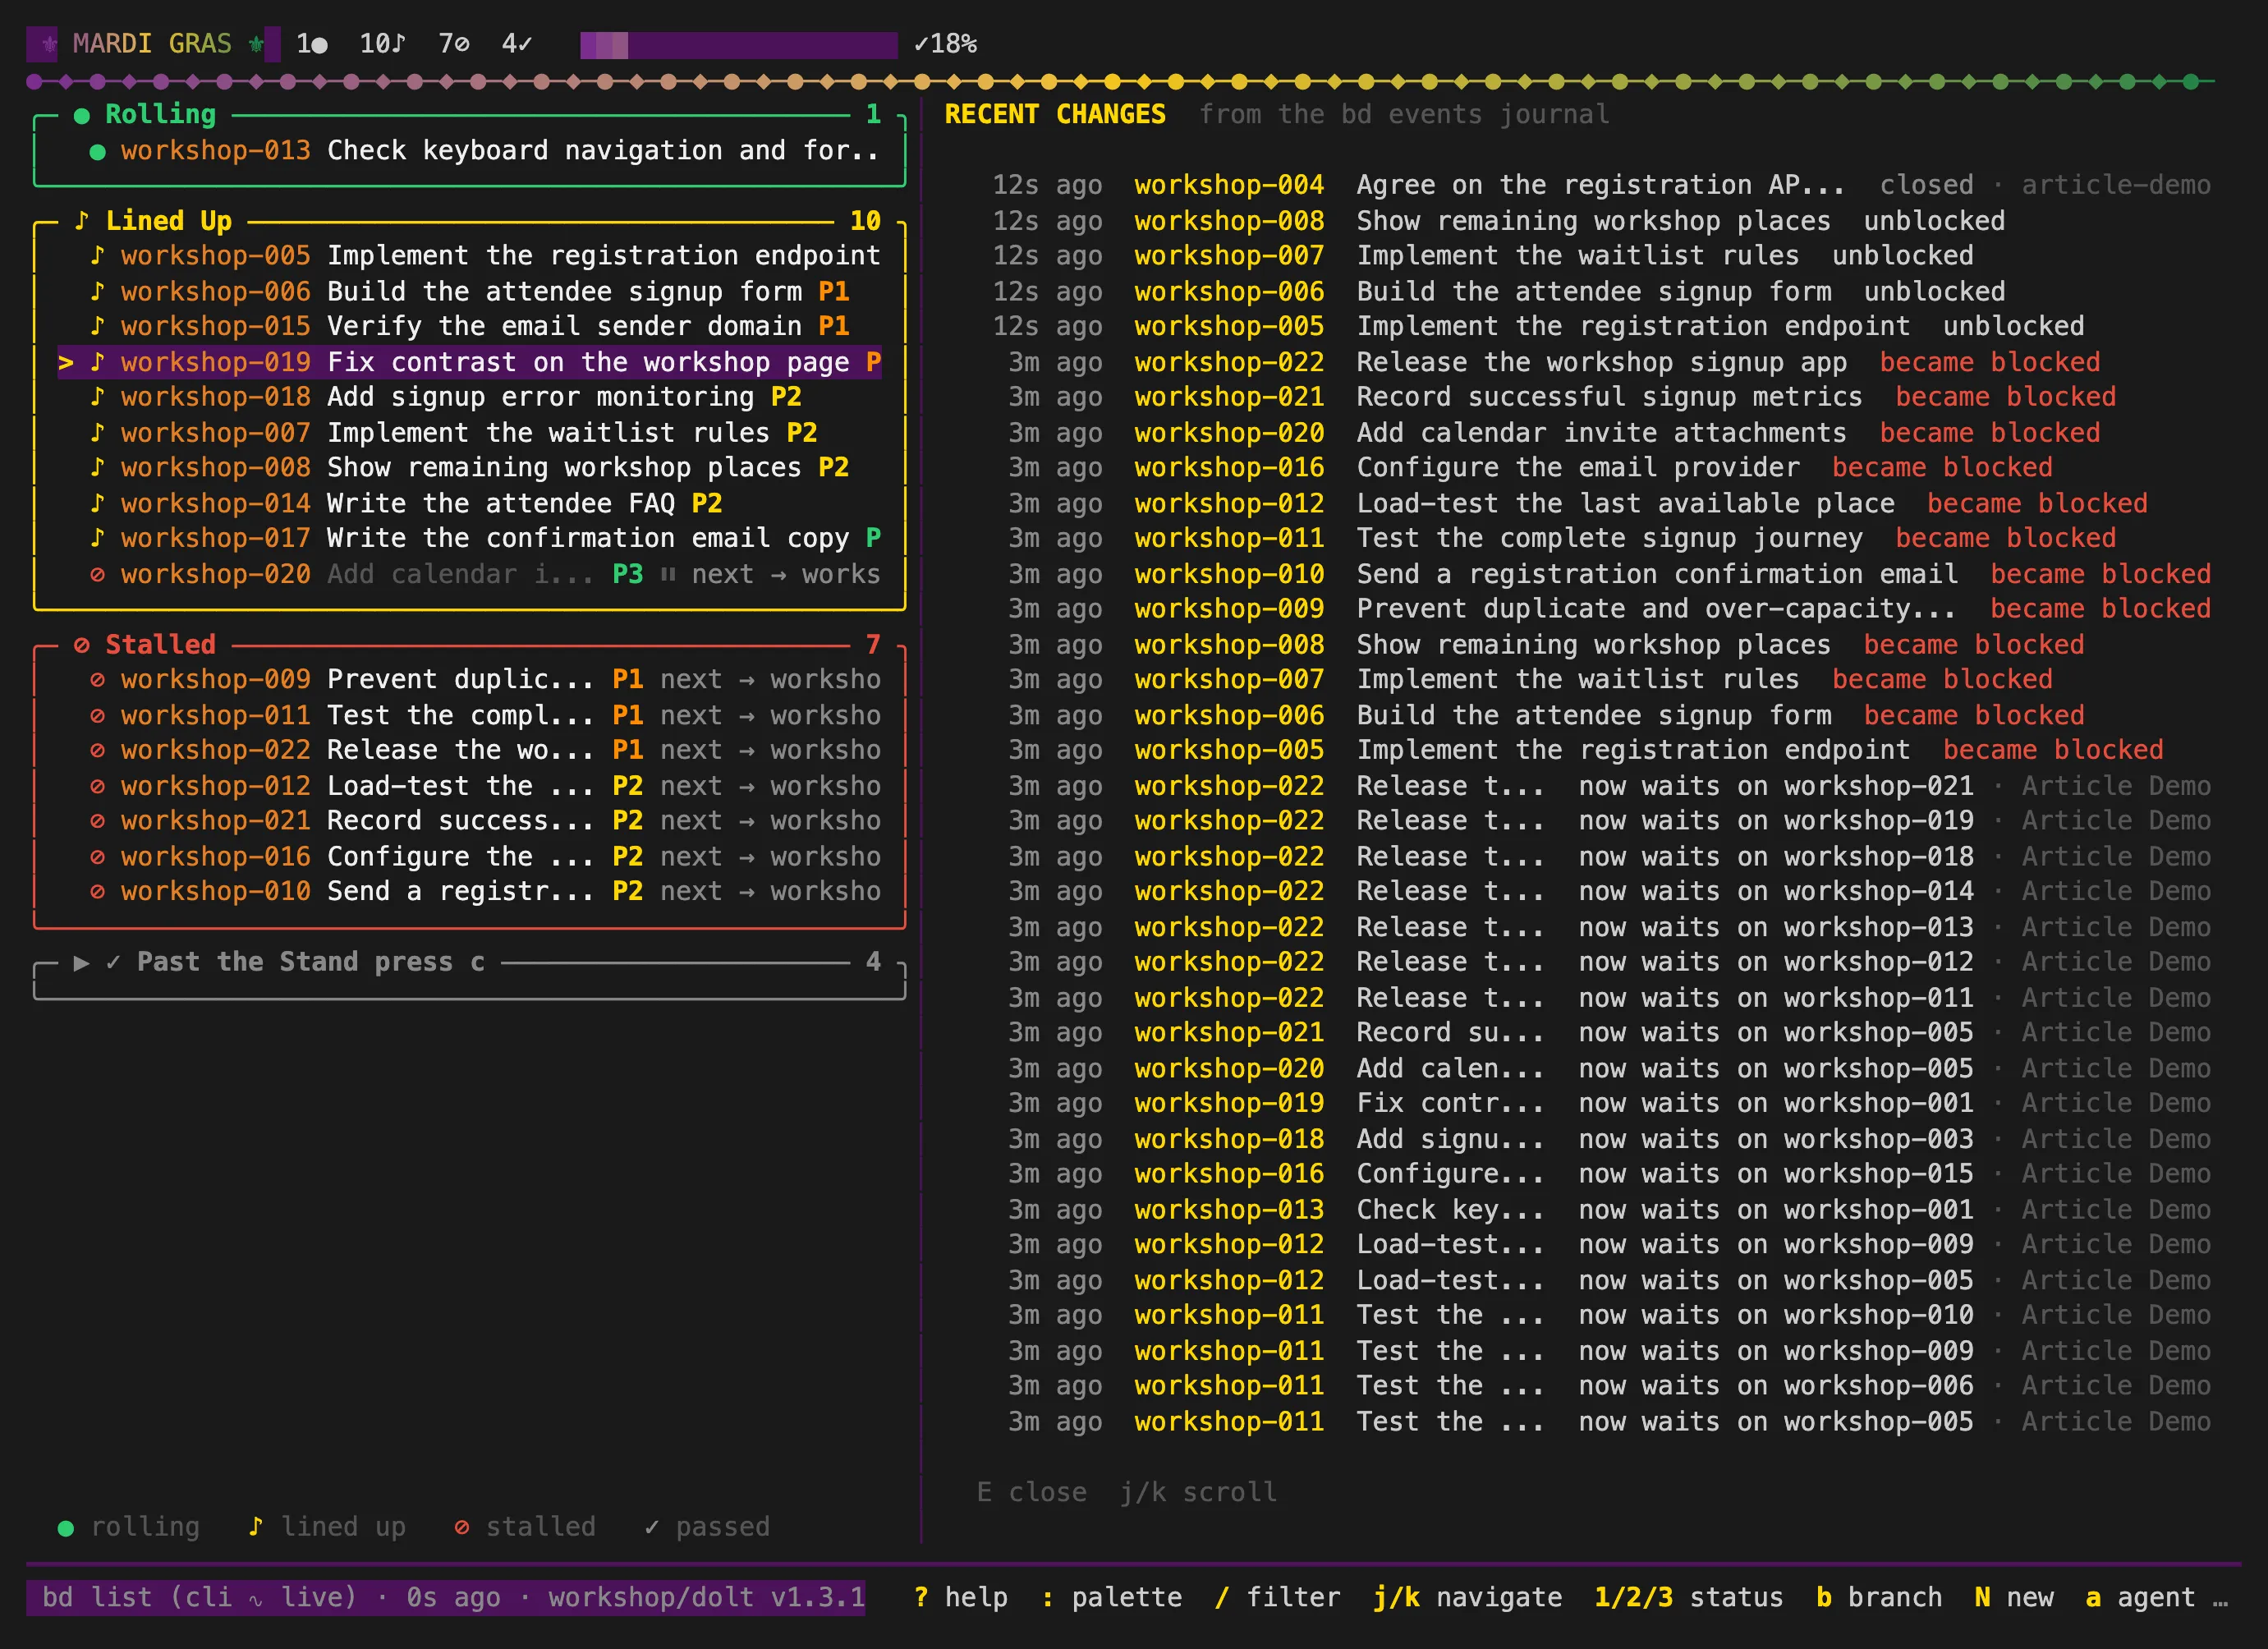Expand the Past the Stand section triangle
Viewport: 2268px width, 1649px height.
pyautogui.click(x=81, y=962)
